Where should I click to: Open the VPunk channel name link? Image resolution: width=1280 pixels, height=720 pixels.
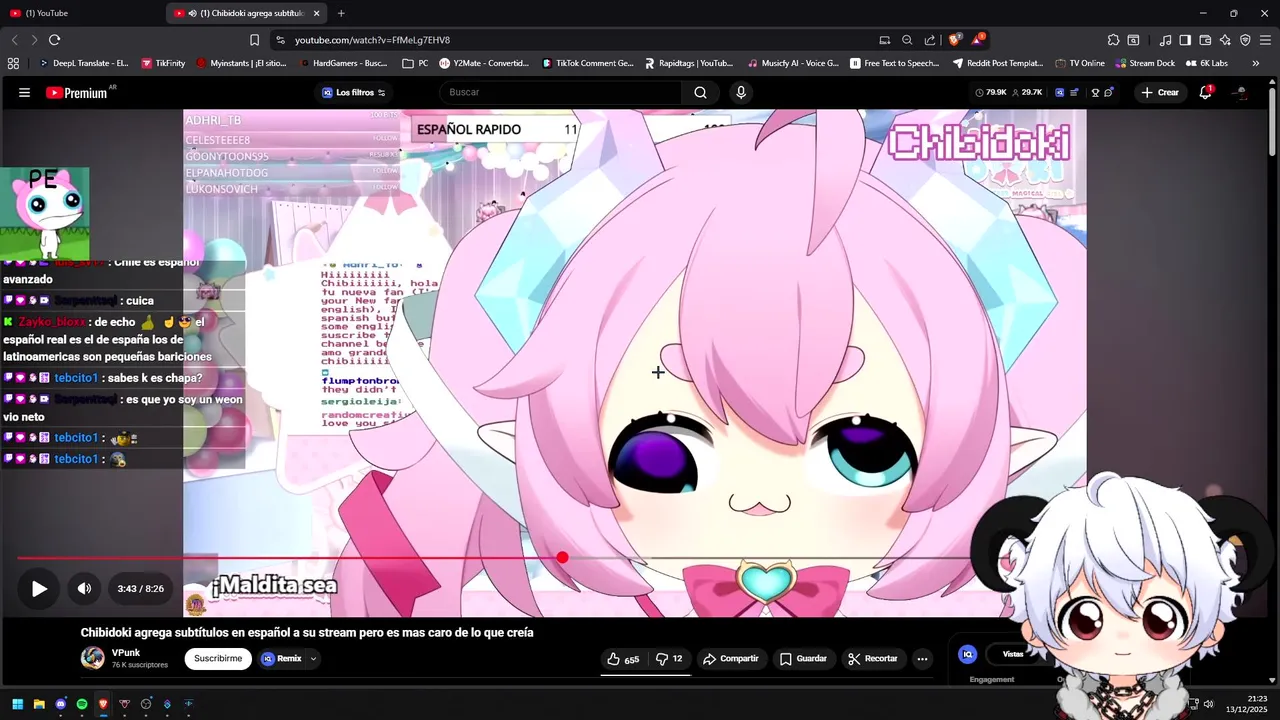coord(126,653)
